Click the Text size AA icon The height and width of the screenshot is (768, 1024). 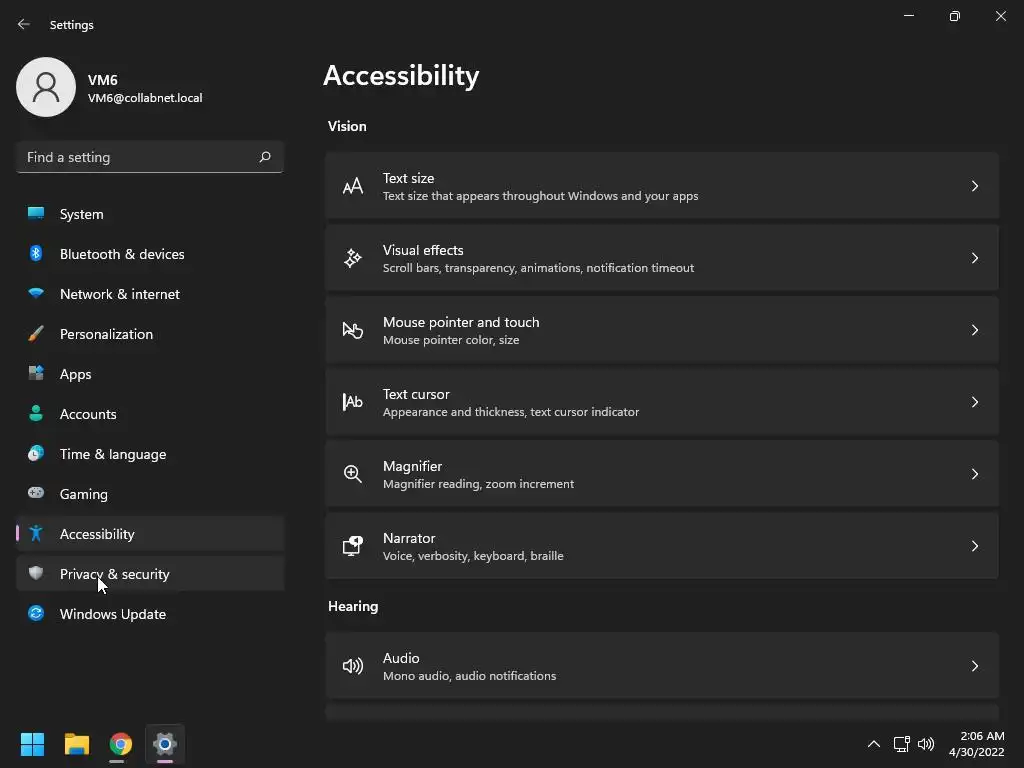353,186
